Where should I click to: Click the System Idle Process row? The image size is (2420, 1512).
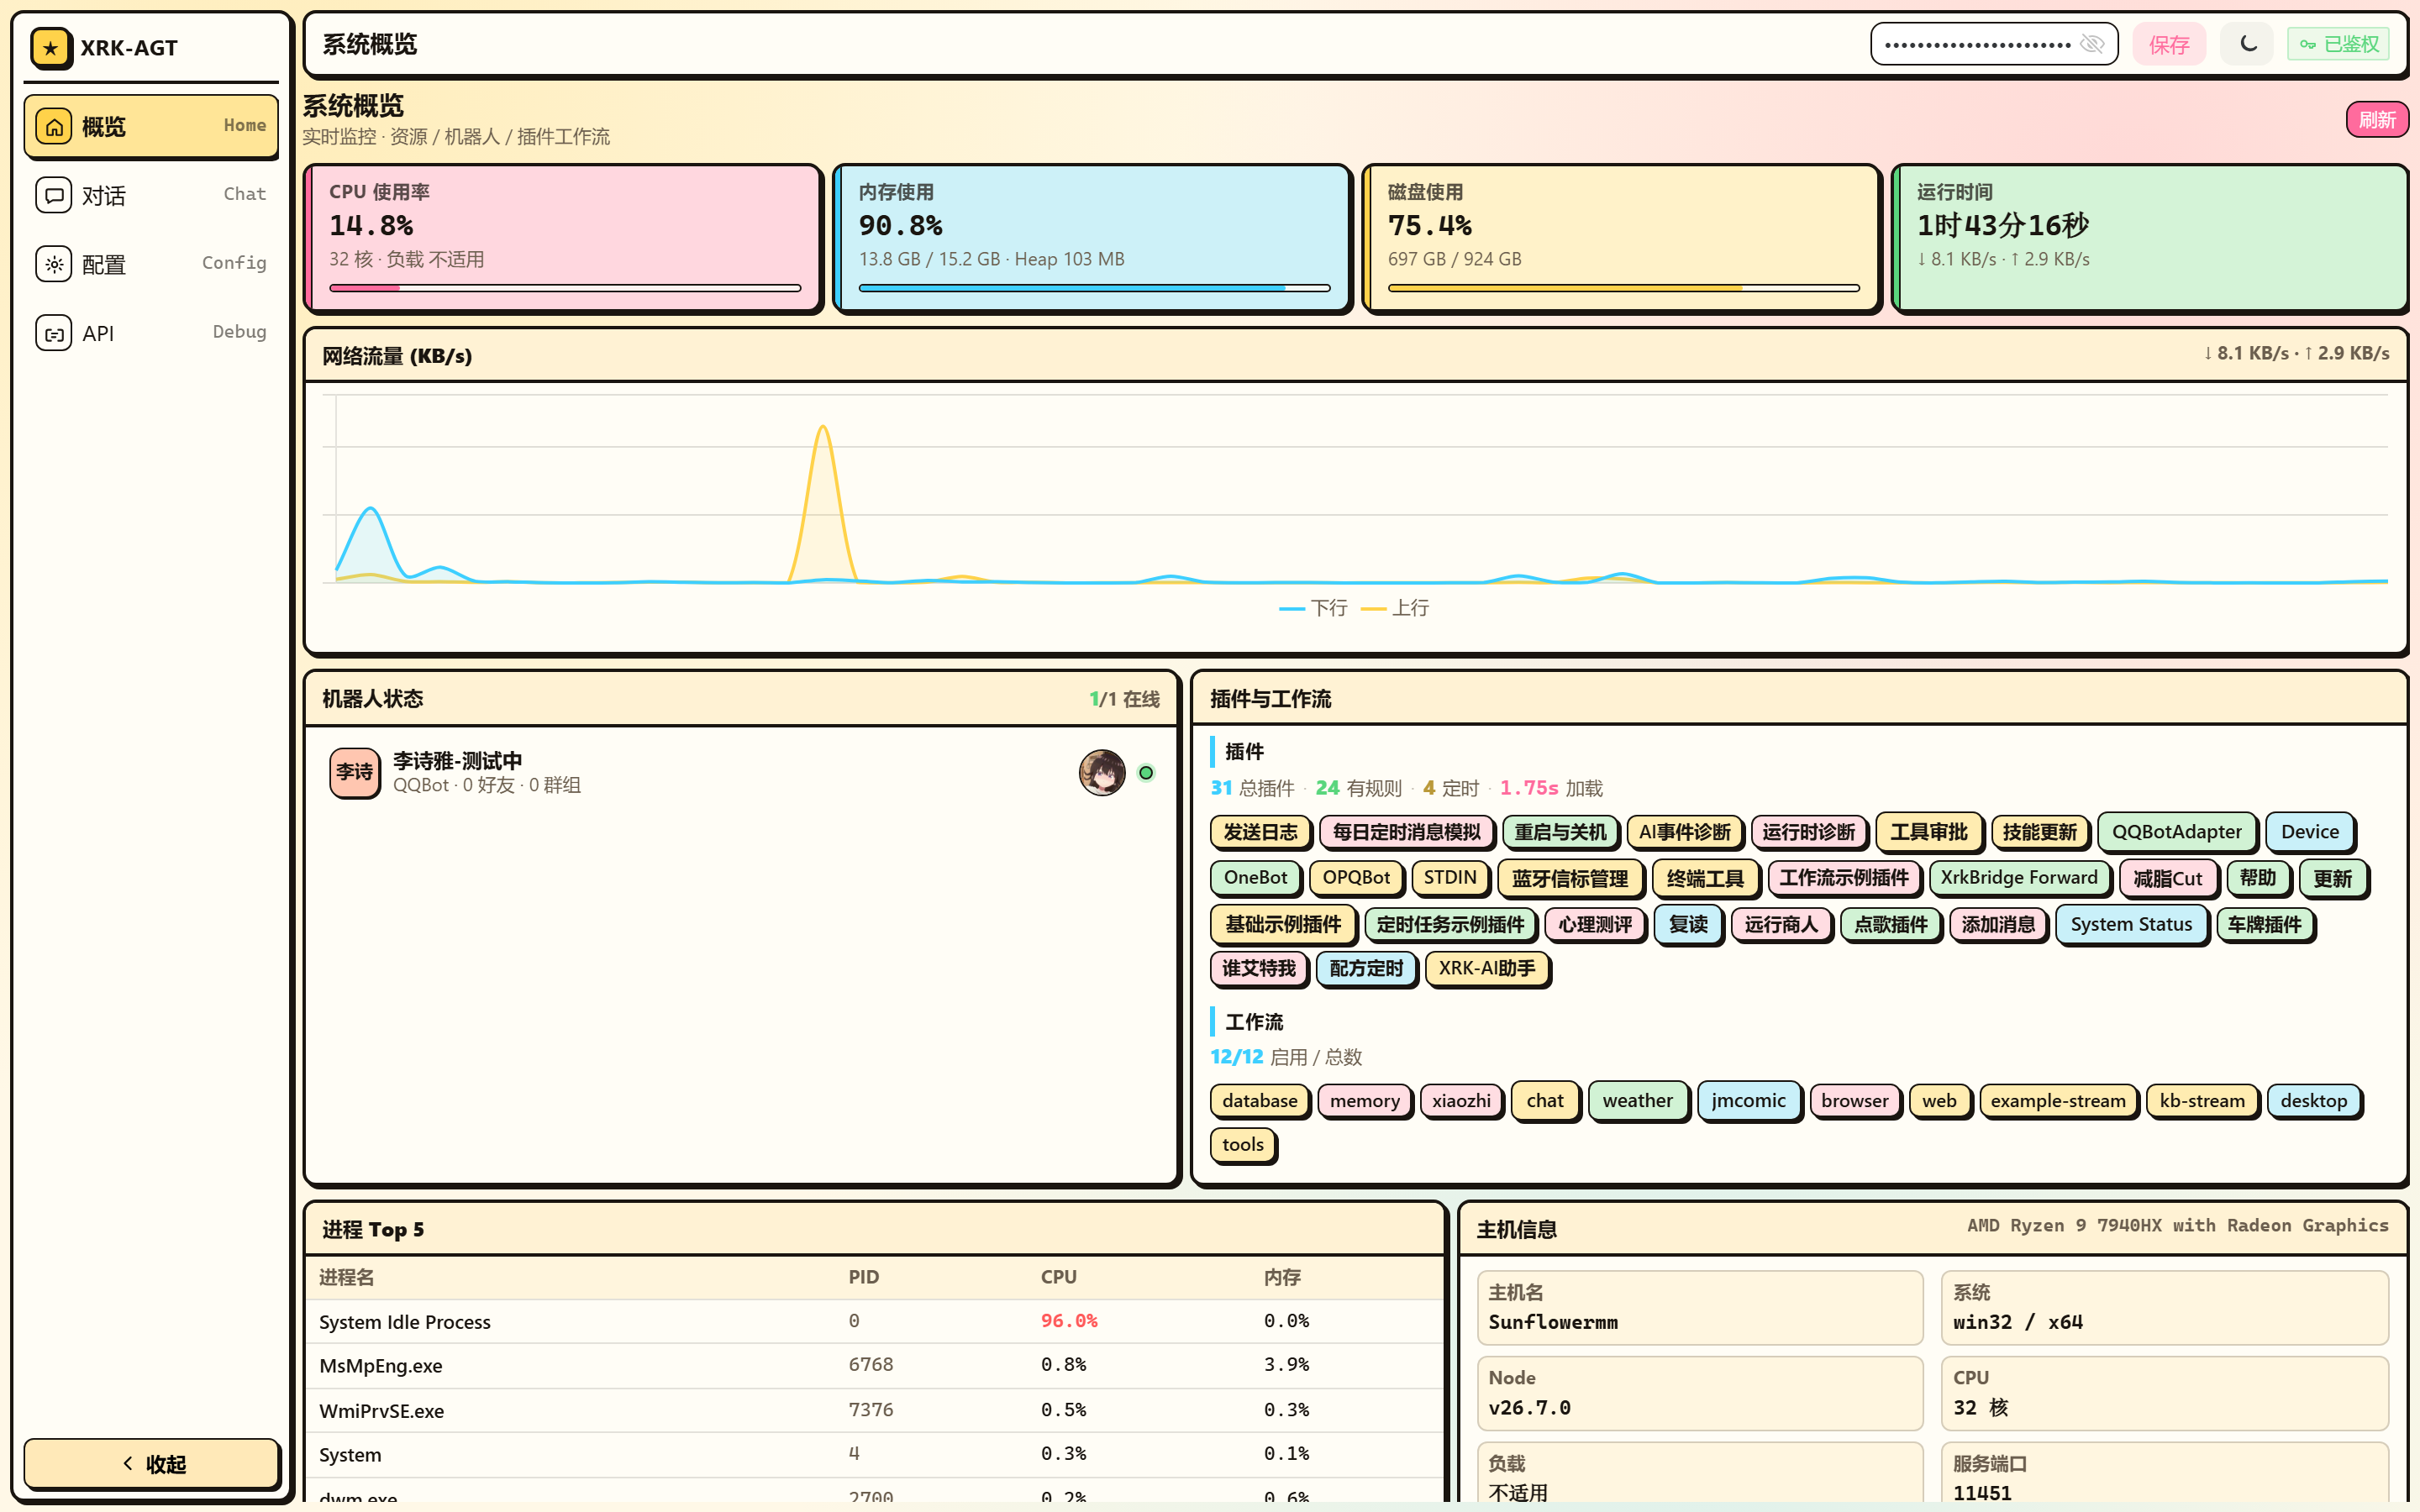click(874, 1321)
